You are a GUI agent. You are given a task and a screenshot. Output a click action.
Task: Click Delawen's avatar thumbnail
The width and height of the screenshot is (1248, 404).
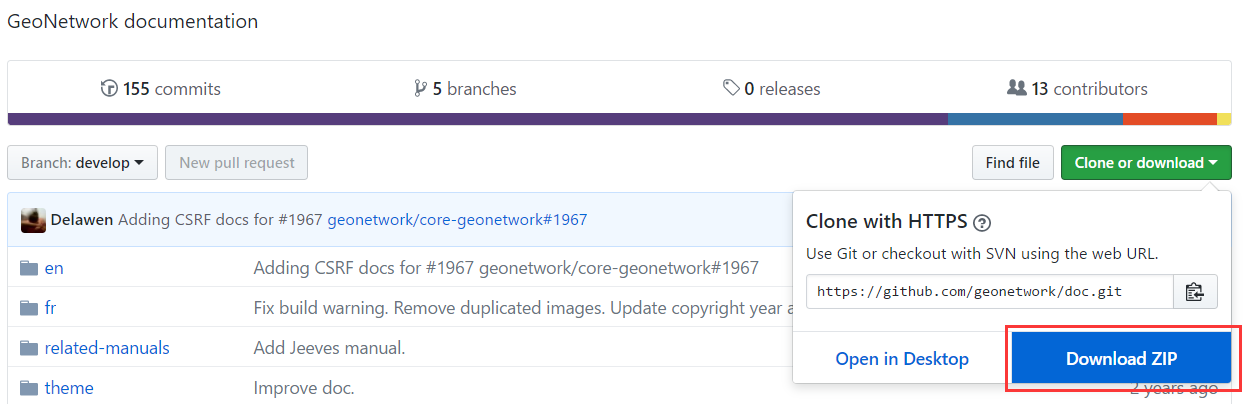(x=33, y=220)
